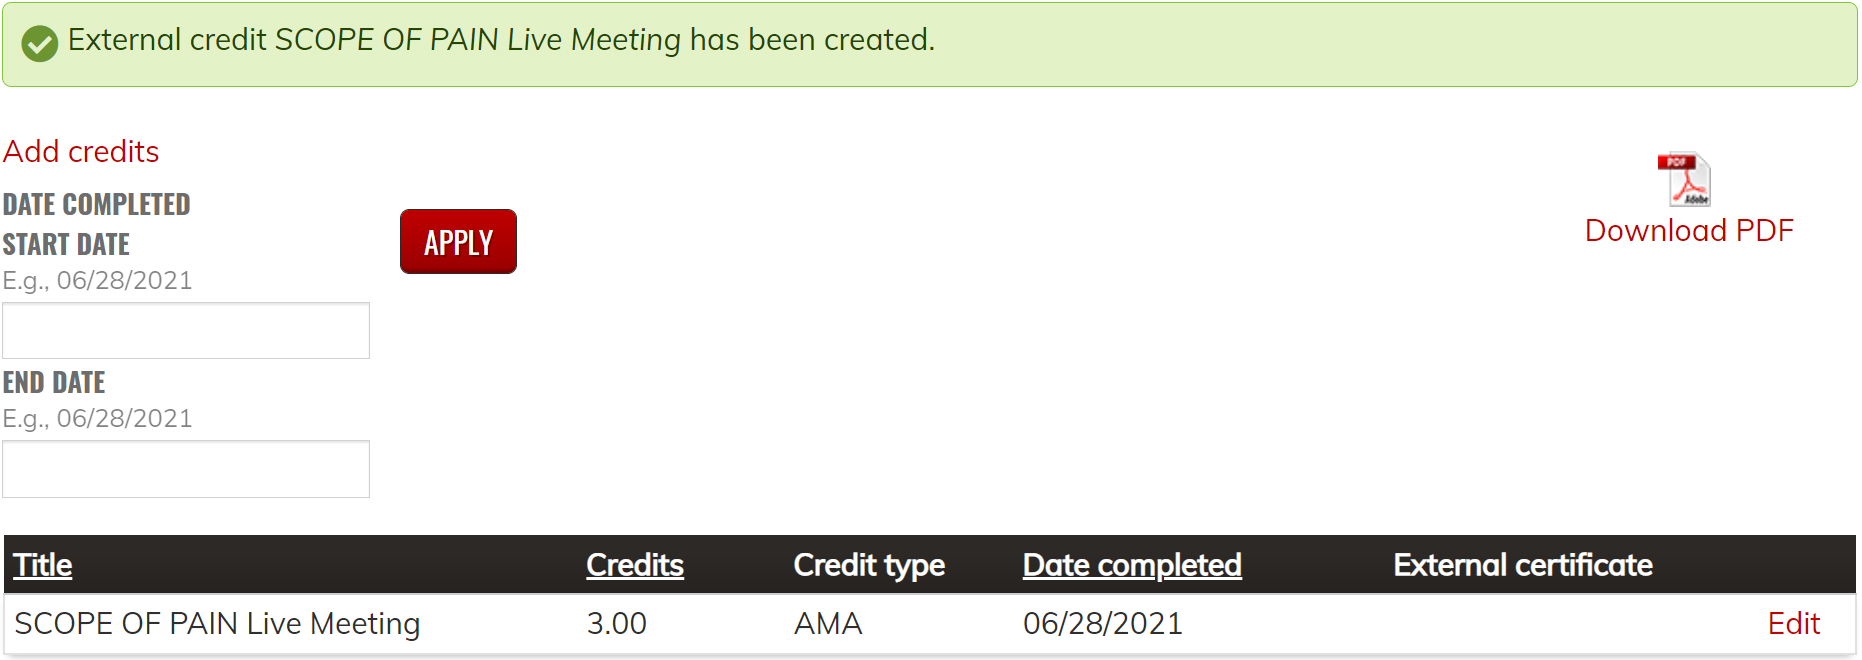Edit the SCOPE OF PAIN credit entry
This screenshot has width=1862, height=660.
pos(1793,624)
